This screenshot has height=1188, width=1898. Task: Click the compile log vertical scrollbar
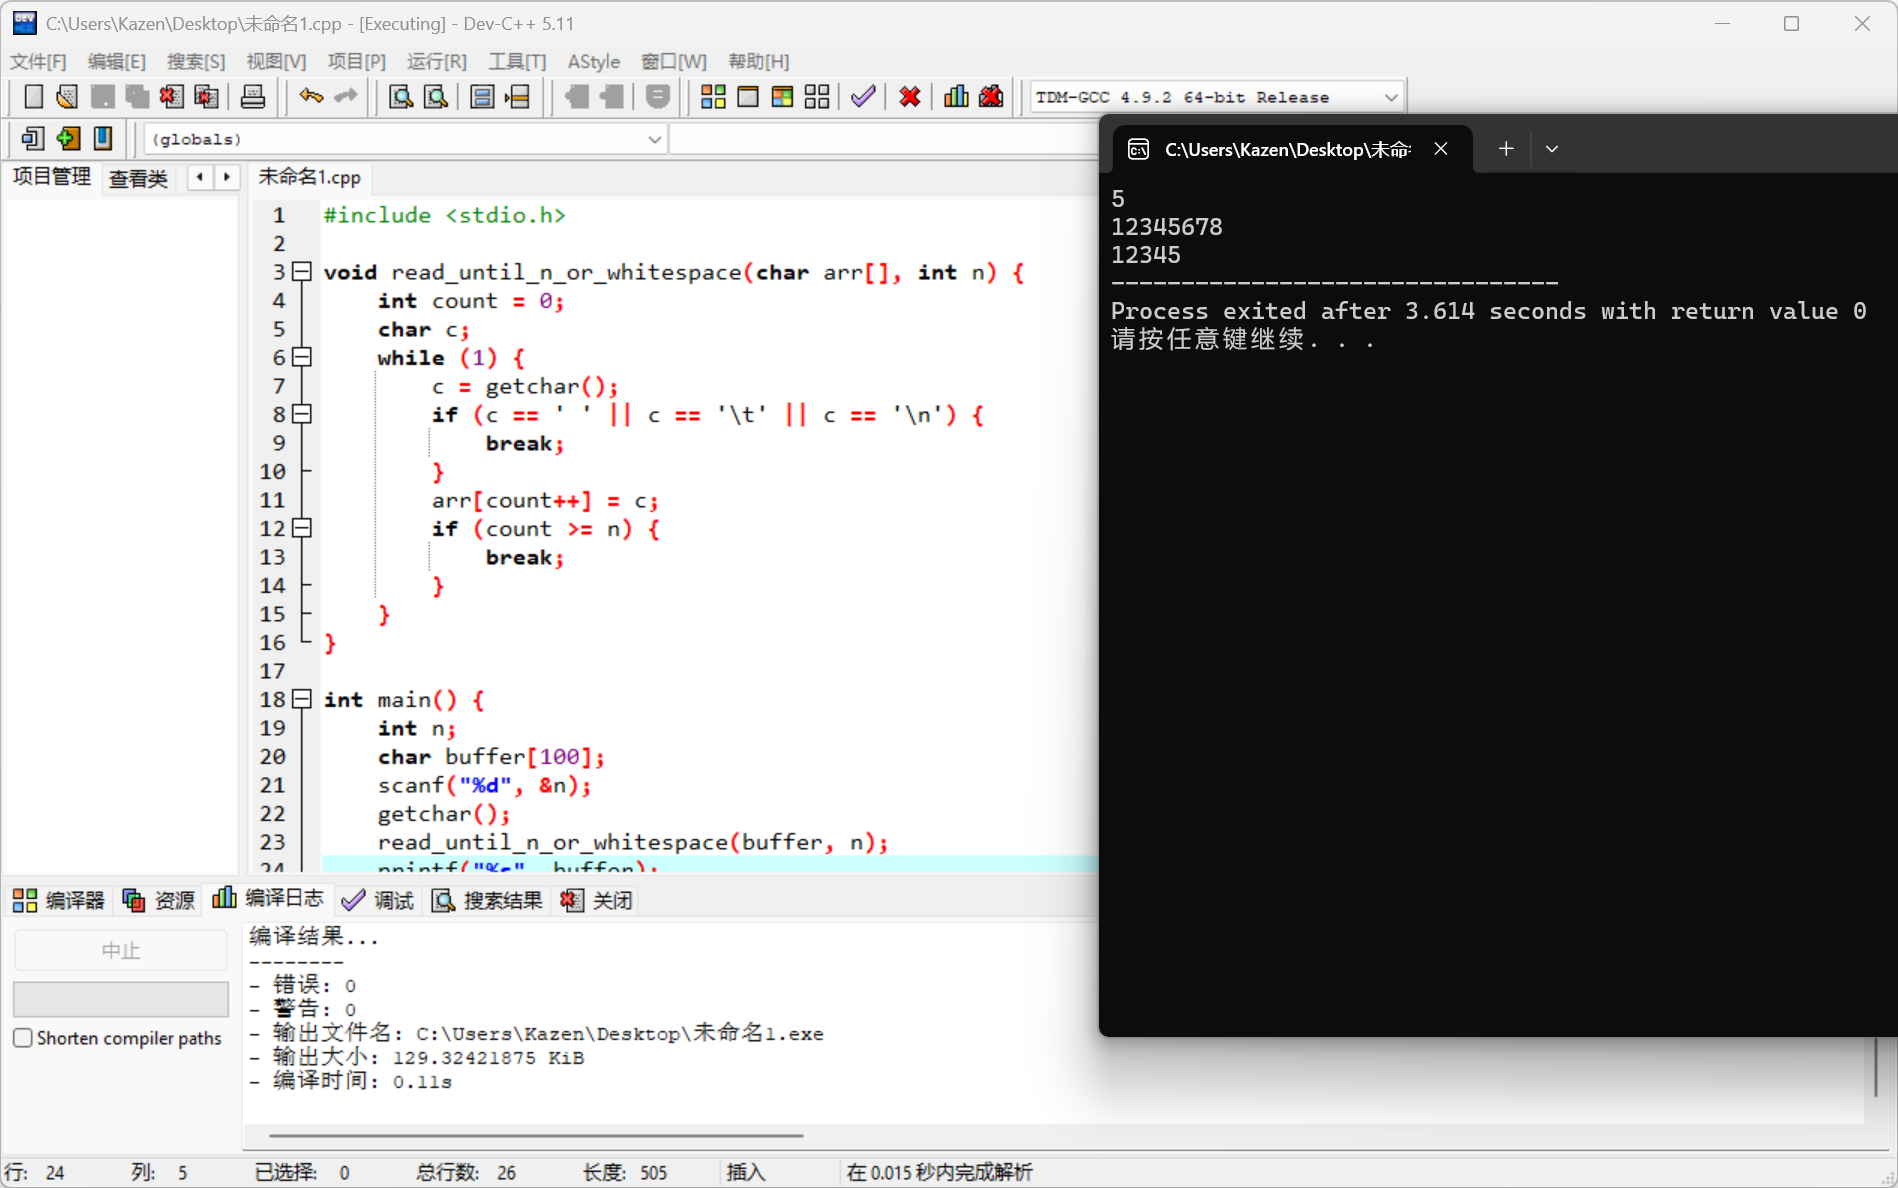(1876, 1067)
